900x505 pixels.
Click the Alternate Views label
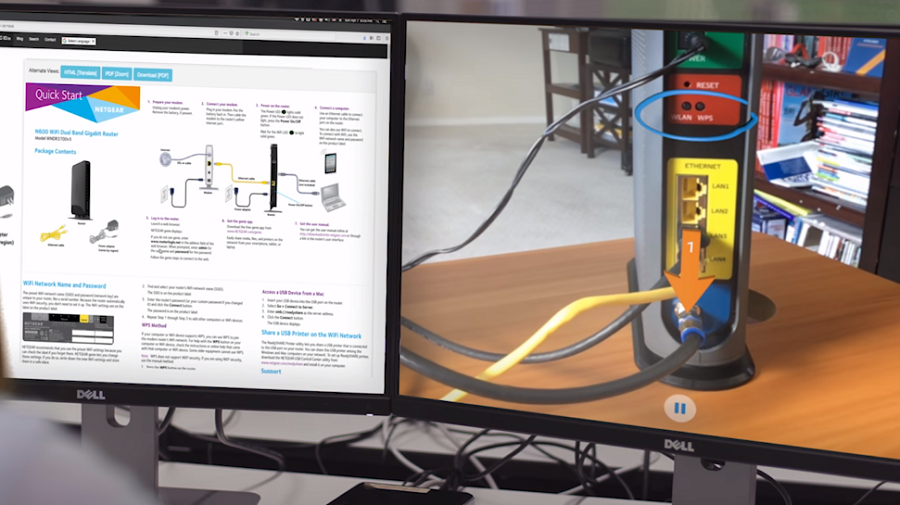(44, 71)
